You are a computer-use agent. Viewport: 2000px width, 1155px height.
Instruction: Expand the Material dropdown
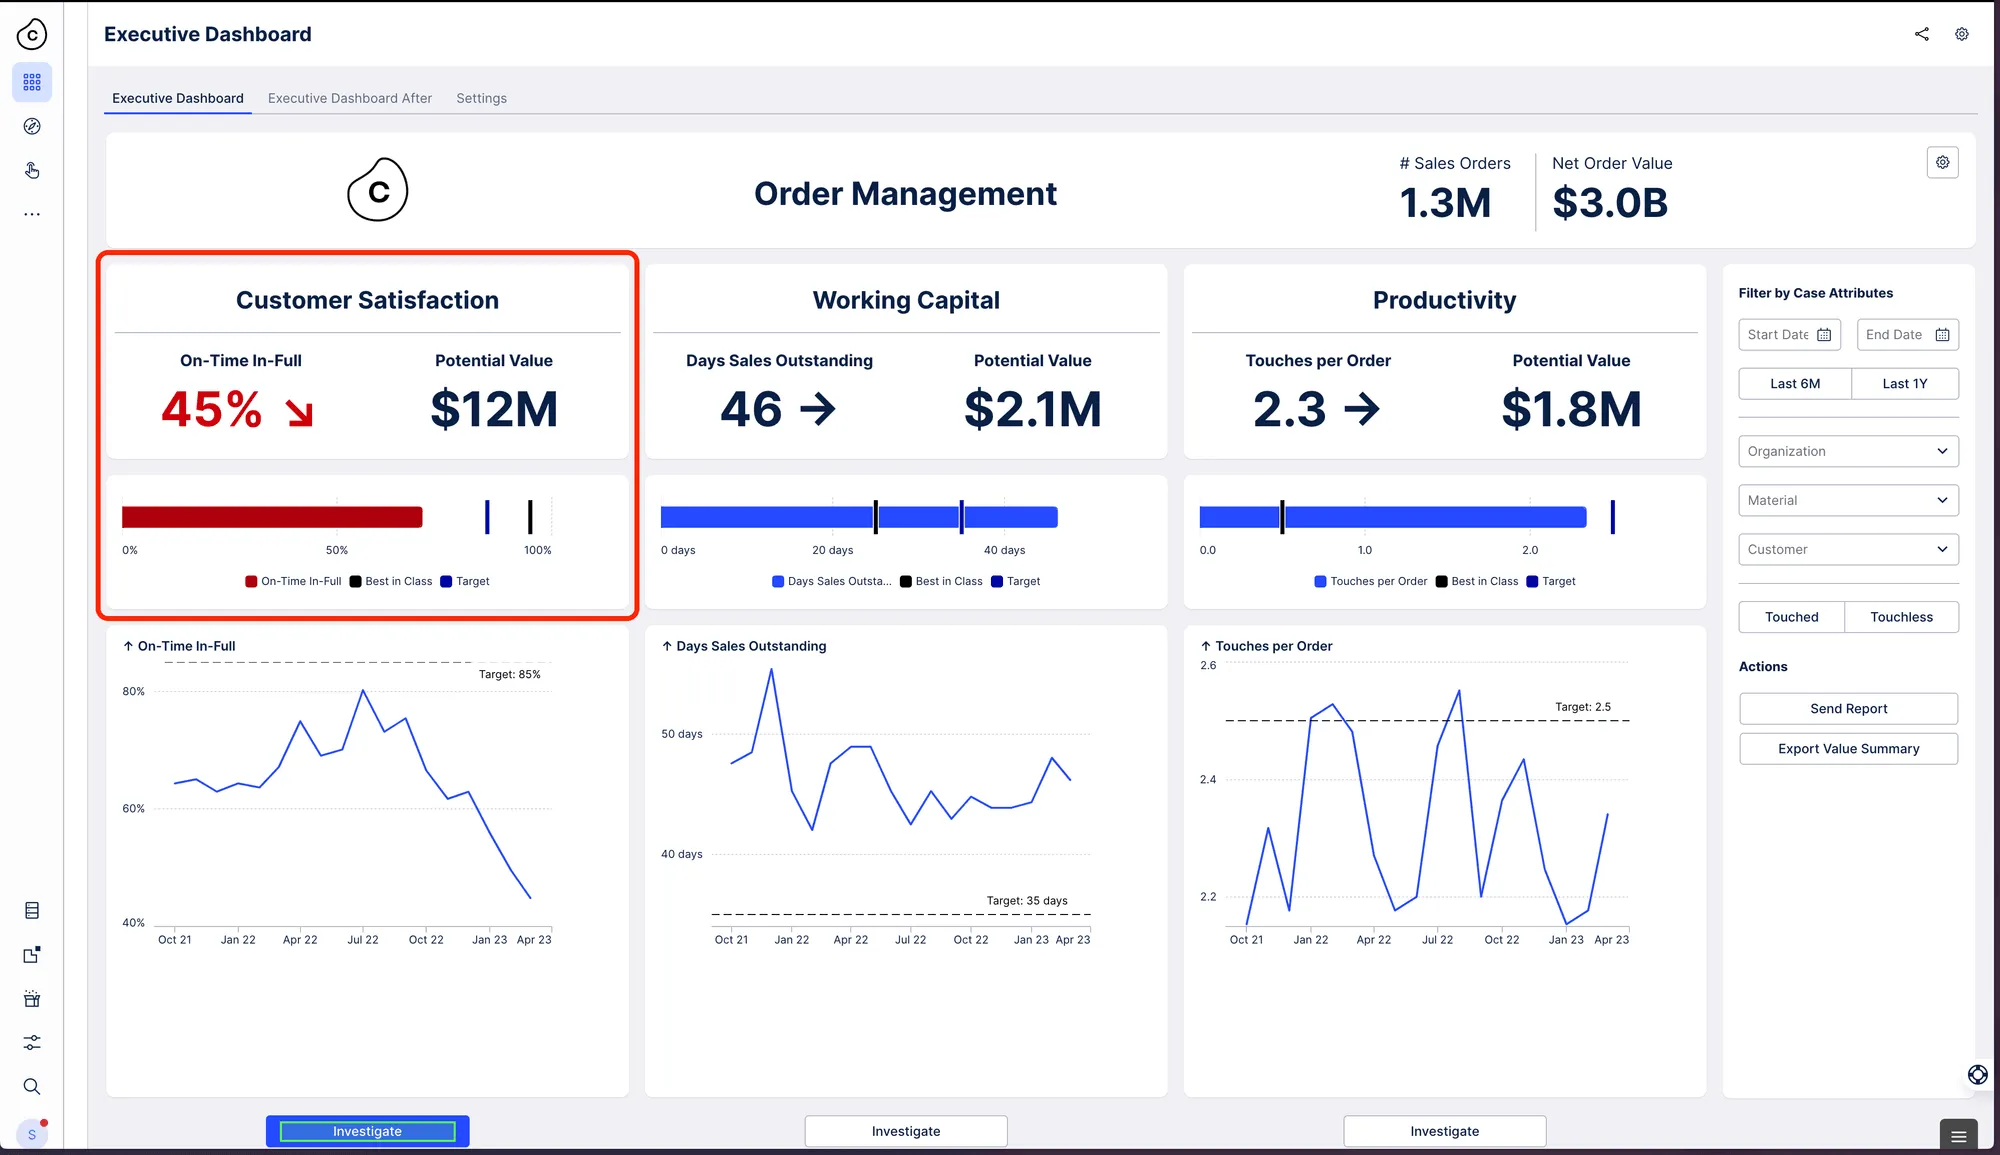[x=1848, y=500]
